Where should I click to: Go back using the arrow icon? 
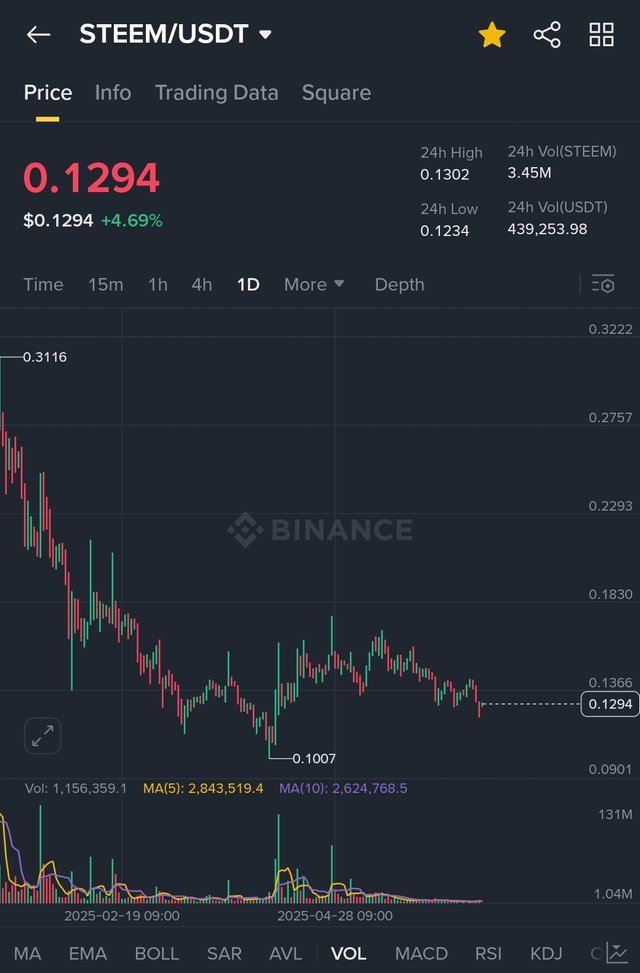click(x=38, y=35)
